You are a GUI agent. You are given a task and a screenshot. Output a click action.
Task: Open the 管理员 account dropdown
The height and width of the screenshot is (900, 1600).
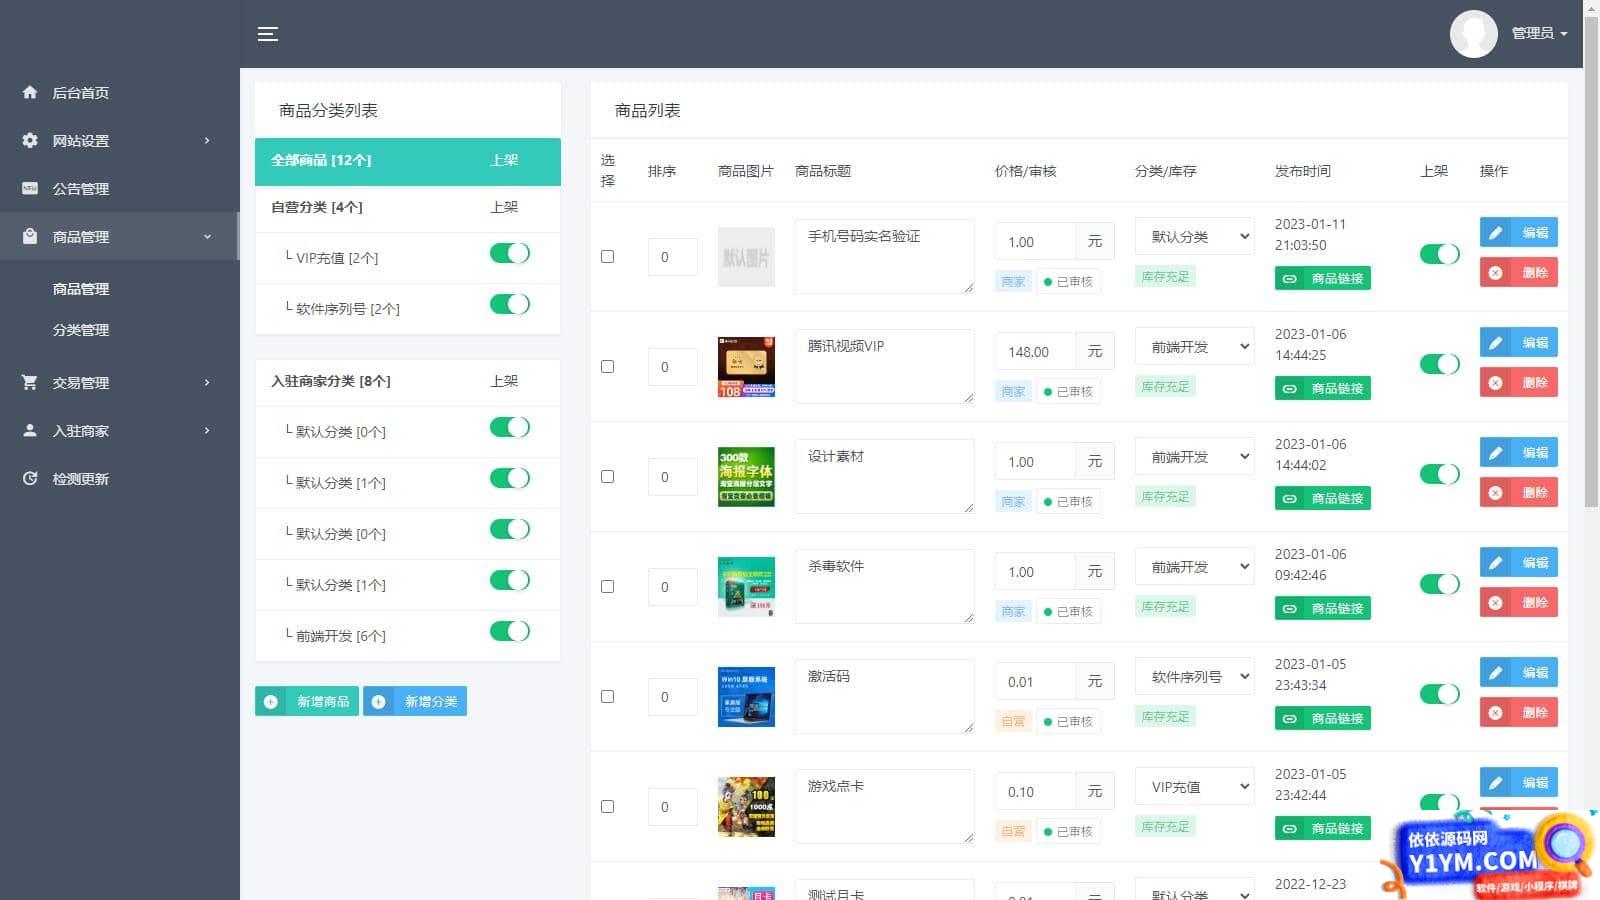[x=1538, y=34]
